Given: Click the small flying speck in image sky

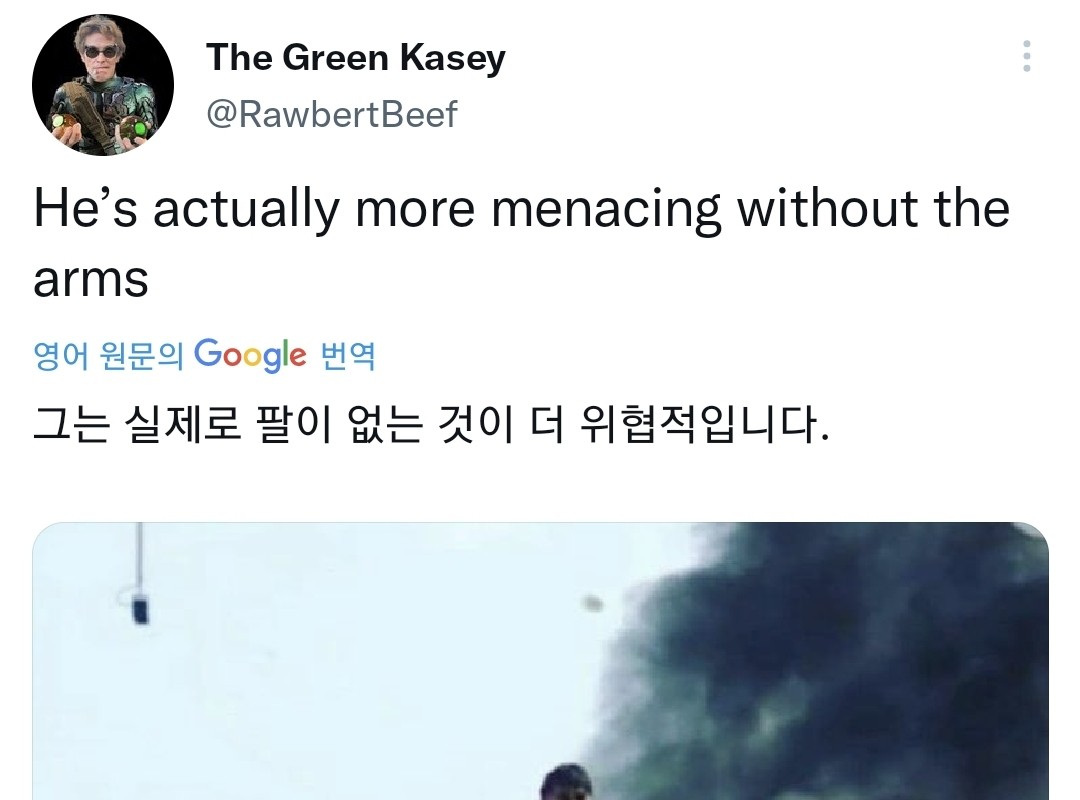Looking at the screenshot, I should (x=593, y=602).
